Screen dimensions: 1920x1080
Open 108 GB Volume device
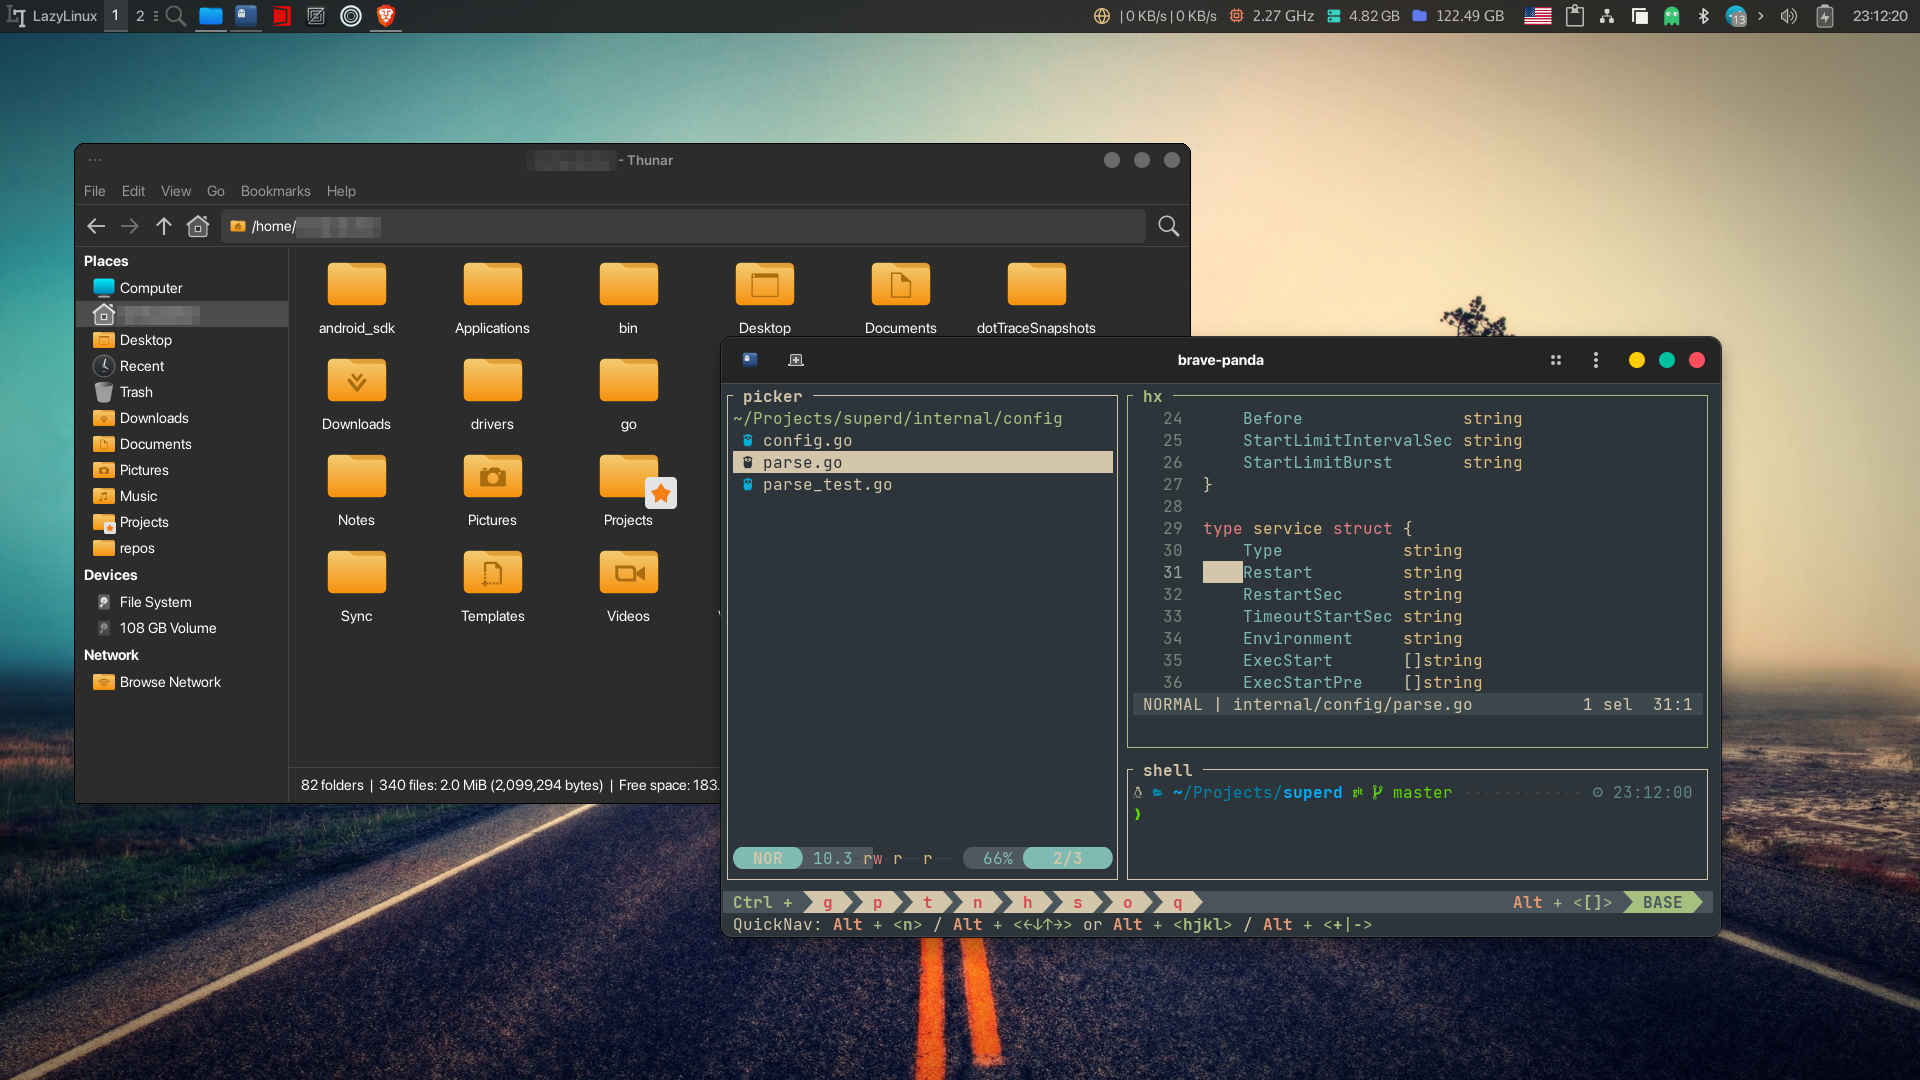point(168,628)
